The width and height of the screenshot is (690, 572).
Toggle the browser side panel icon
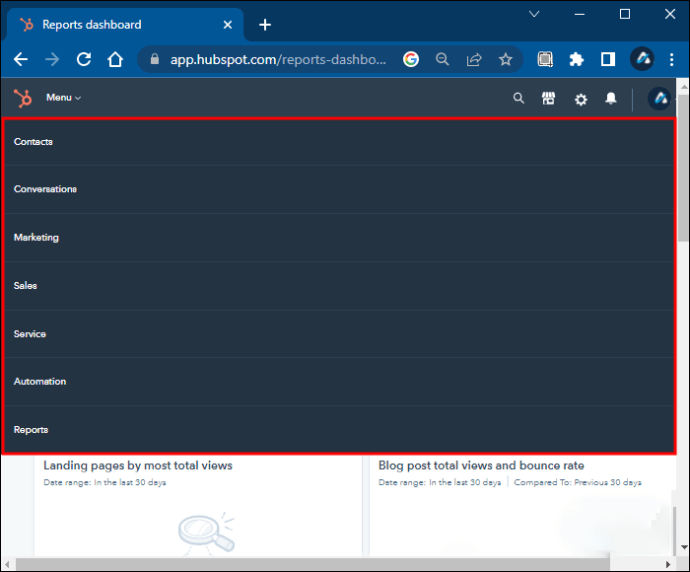608,59
